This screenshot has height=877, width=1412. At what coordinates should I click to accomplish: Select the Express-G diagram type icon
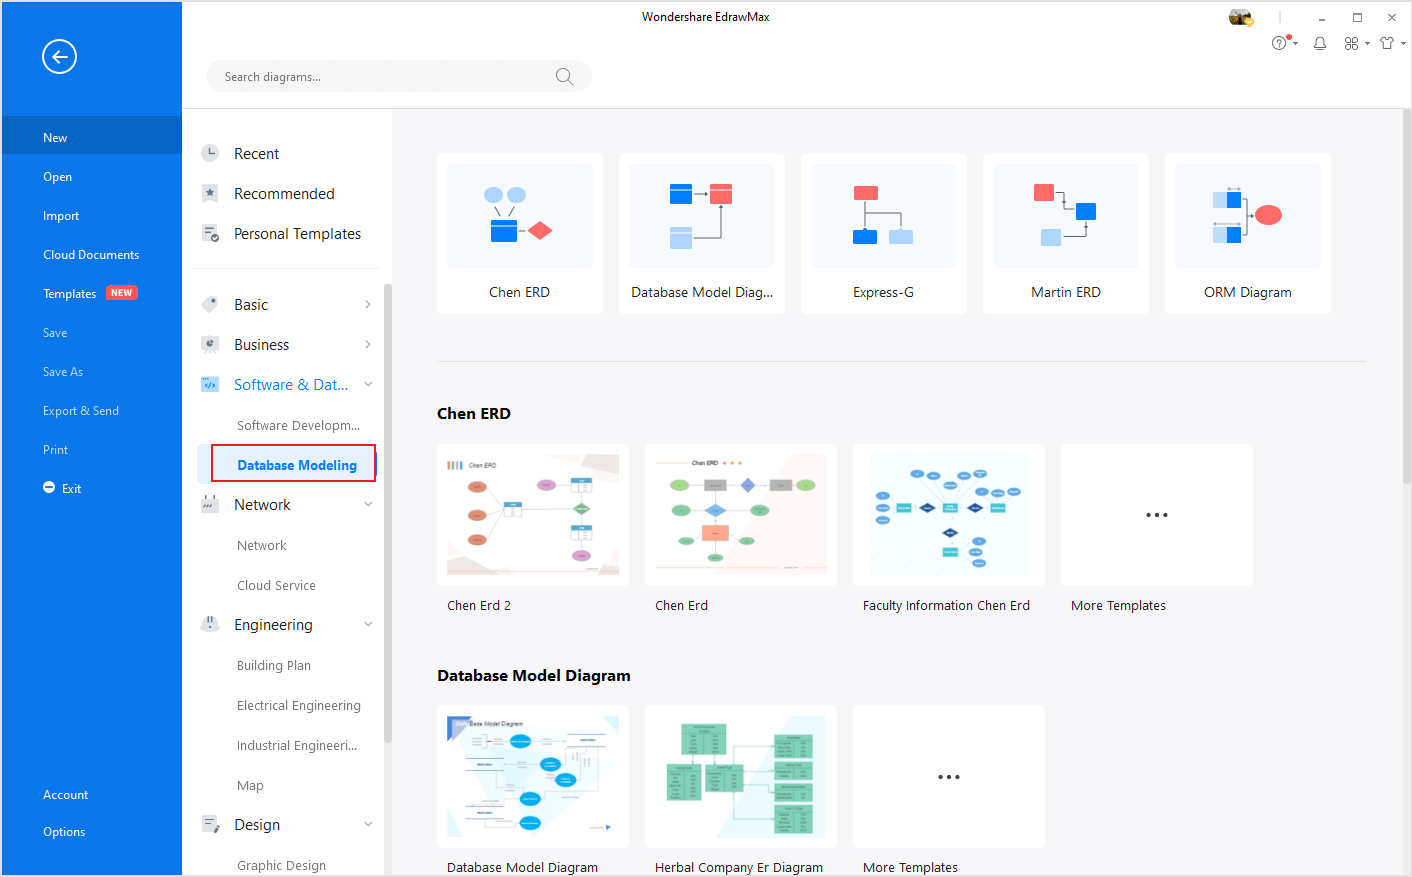(x=884, y=216)
